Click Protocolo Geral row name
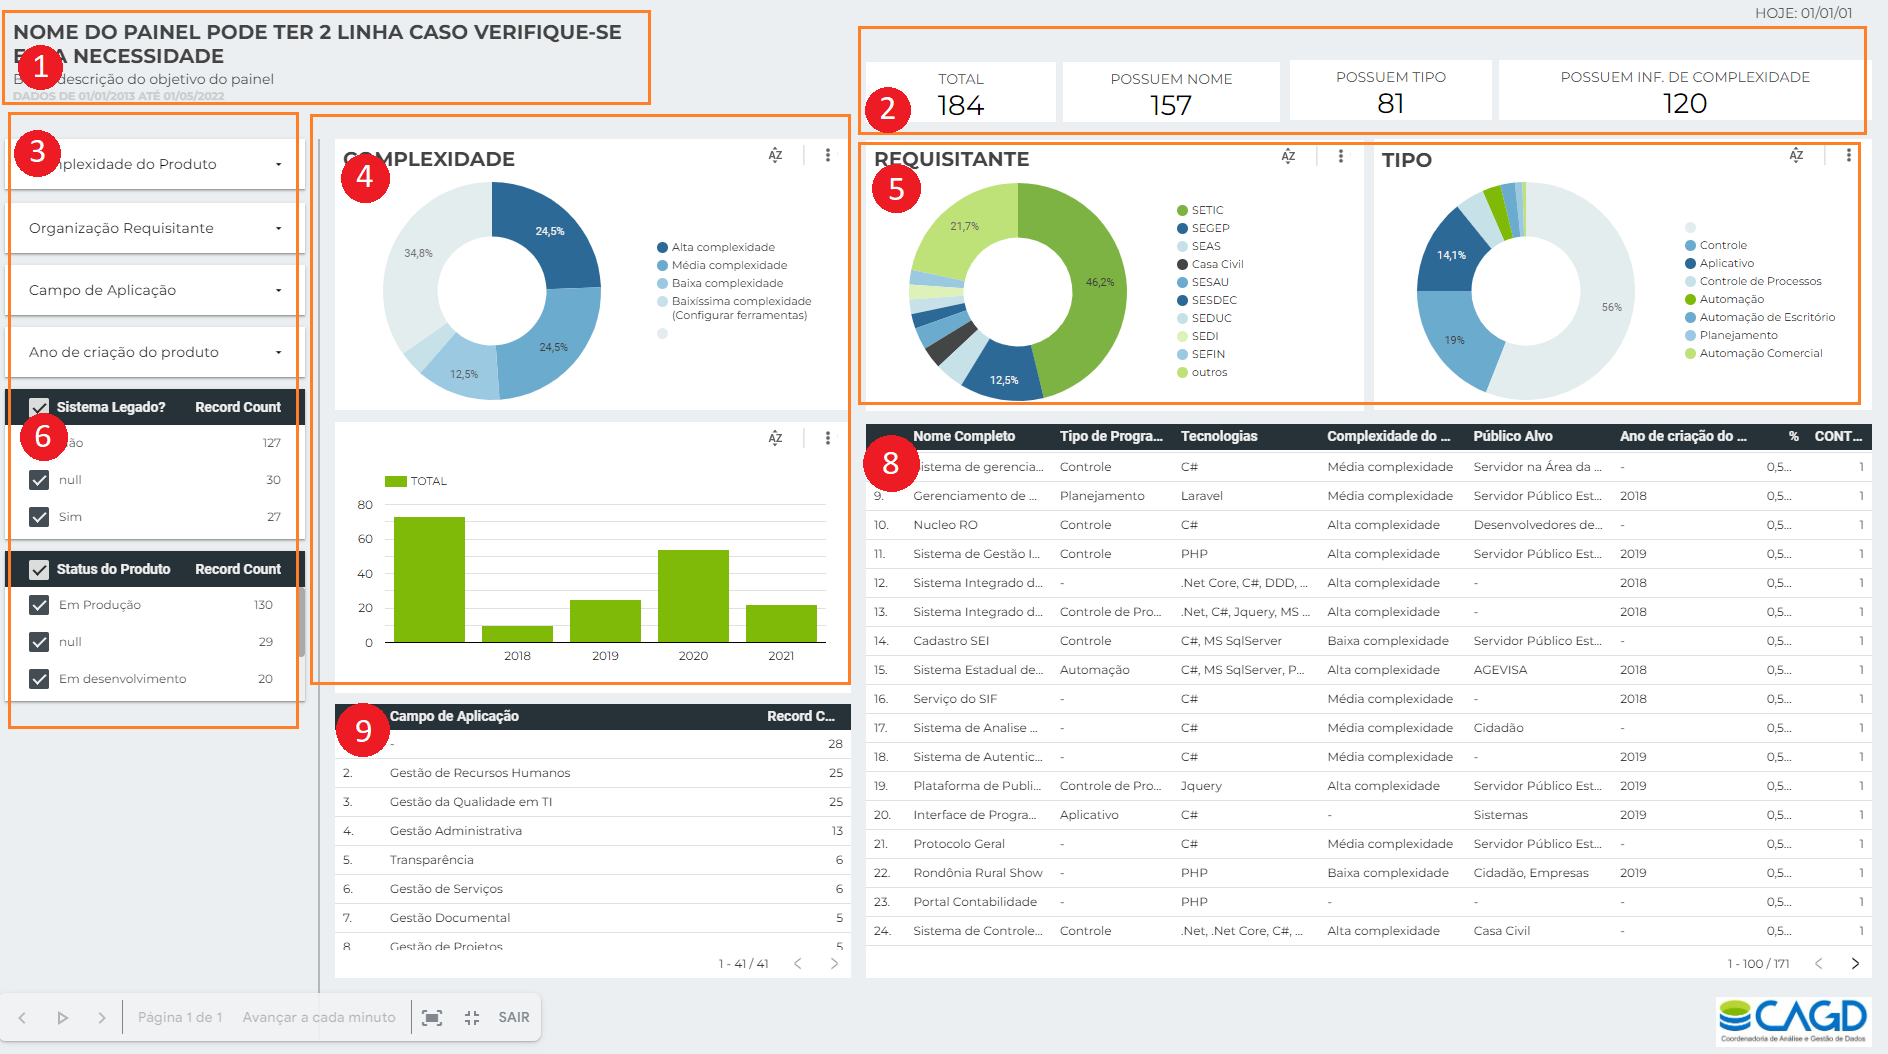 coord(958,844)
